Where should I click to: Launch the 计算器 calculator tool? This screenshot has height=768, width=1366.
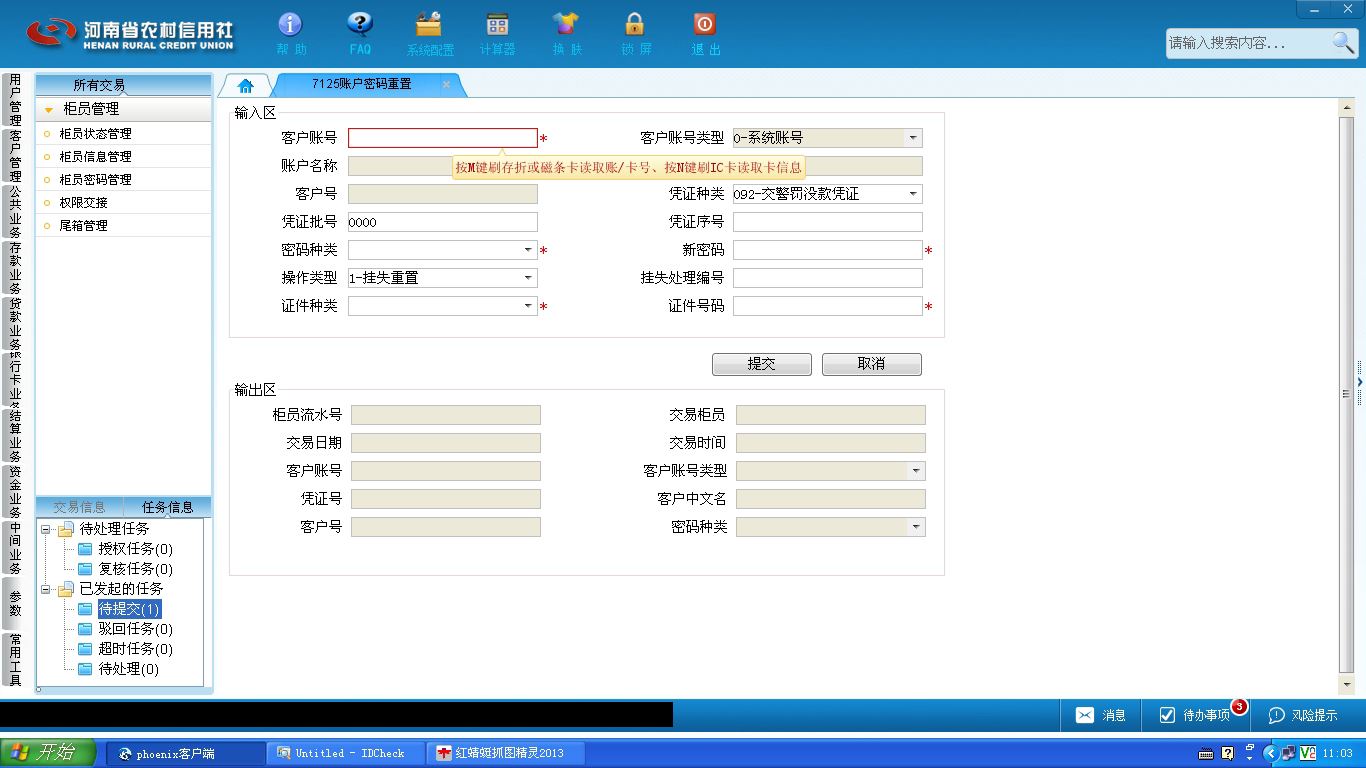tap(497, 25)
